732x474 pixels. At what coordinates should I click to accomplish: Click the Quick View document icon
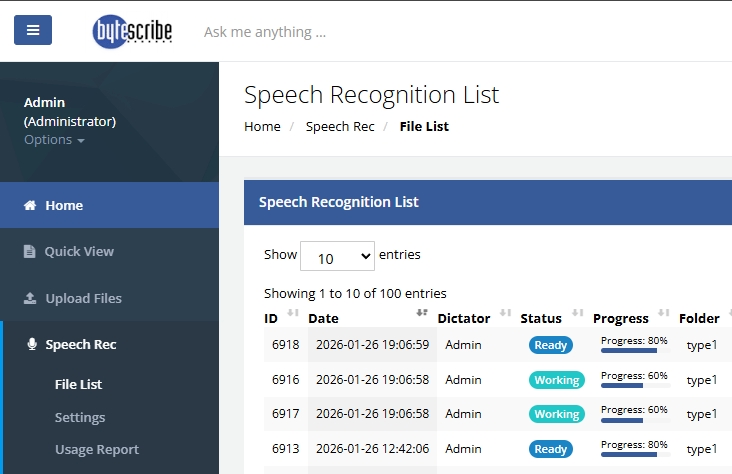point(30,252)
